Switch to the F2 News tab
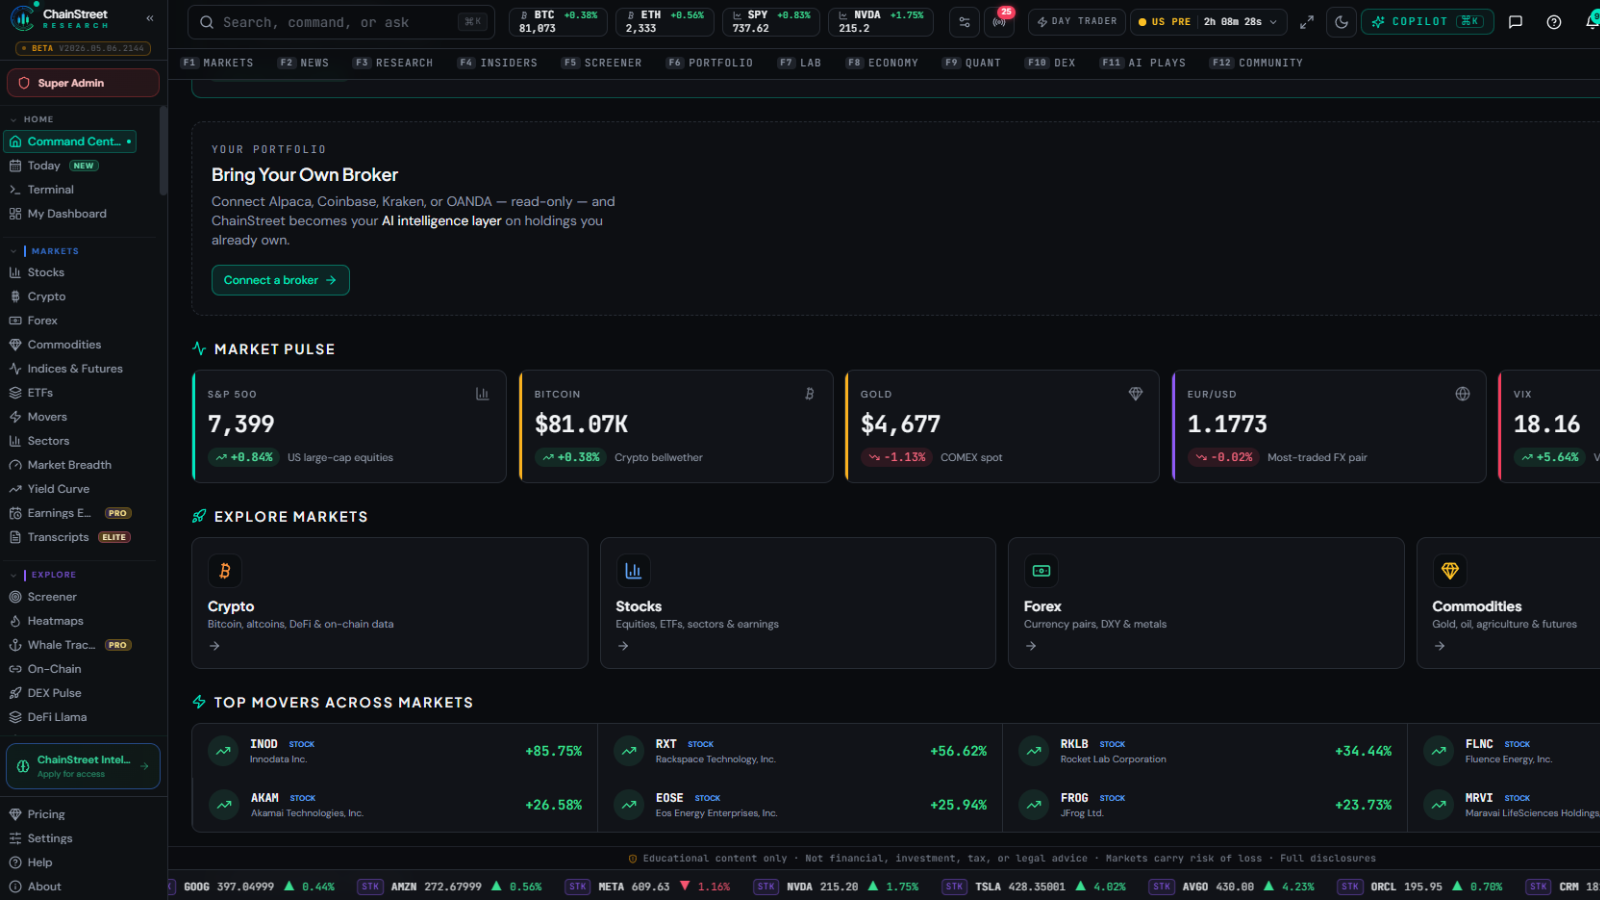 (x=303, y=63)
